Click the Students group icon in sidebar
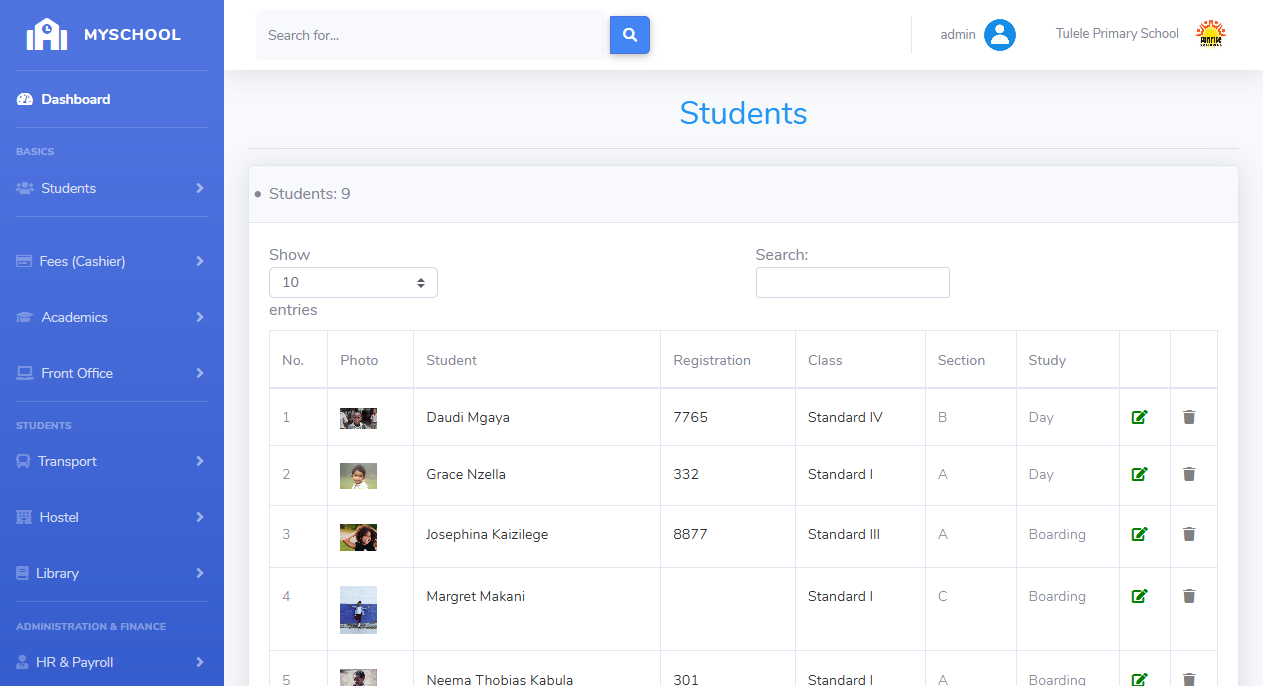 [25, 188]
